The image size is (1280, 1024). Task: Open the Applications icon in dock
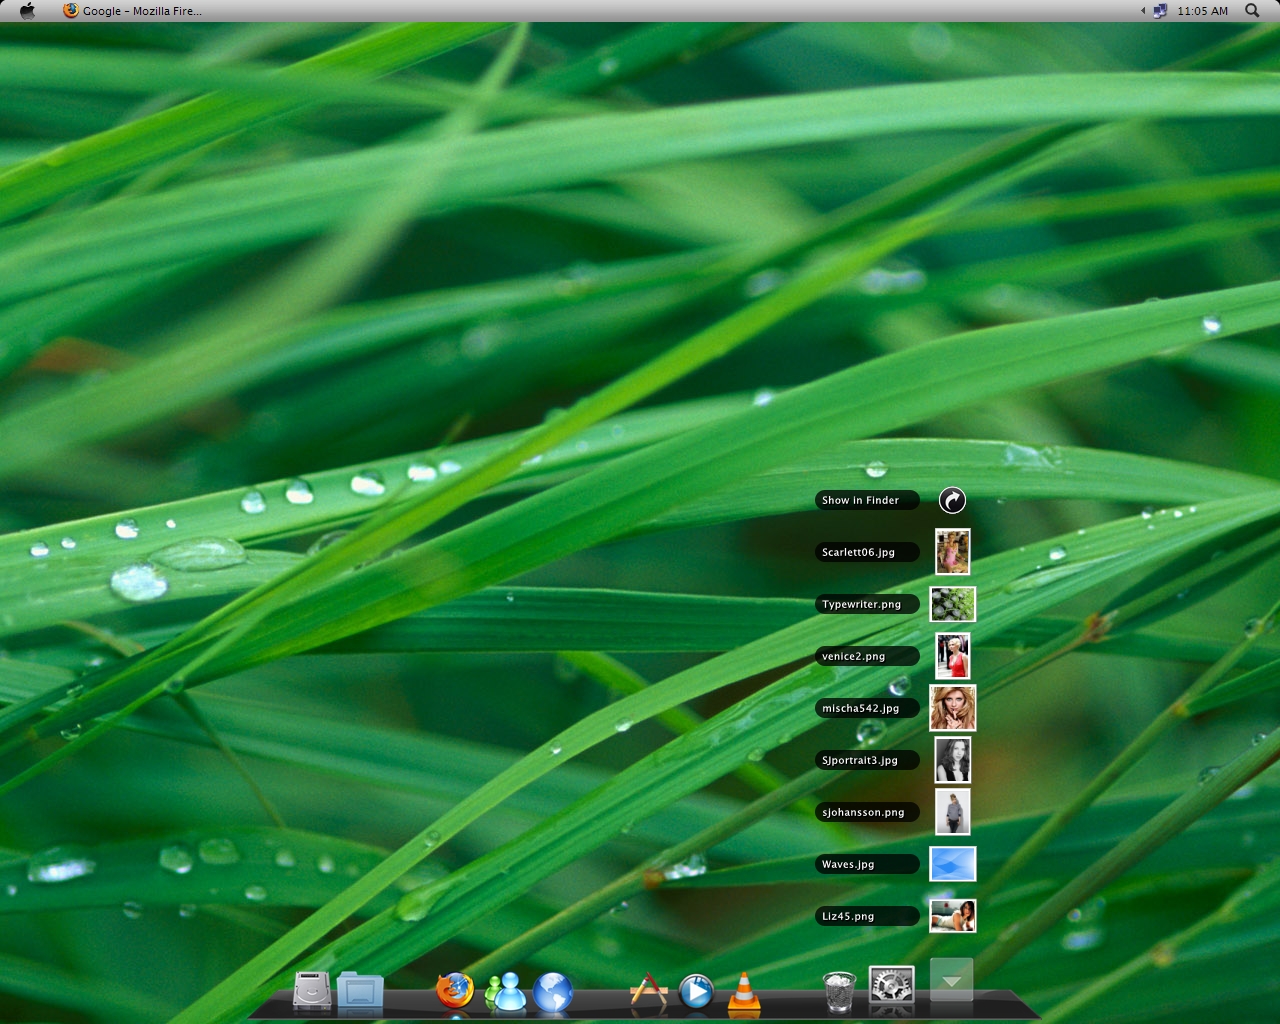coord(648,992)
